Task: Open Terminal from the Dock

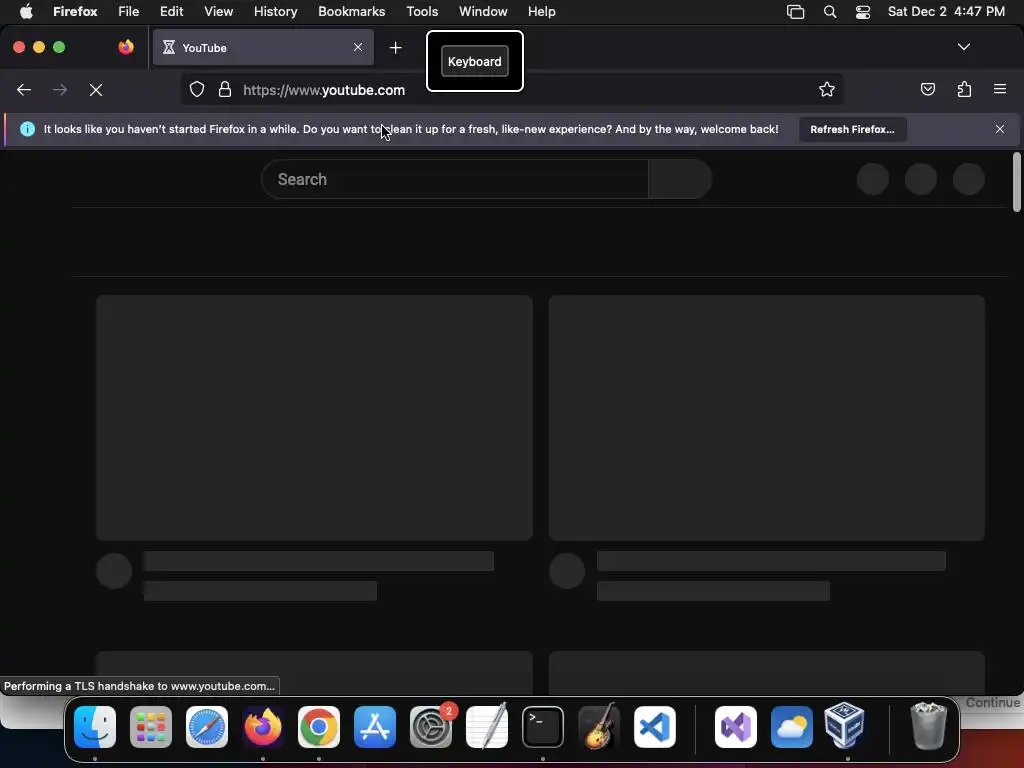Action: tap(543, 727)
